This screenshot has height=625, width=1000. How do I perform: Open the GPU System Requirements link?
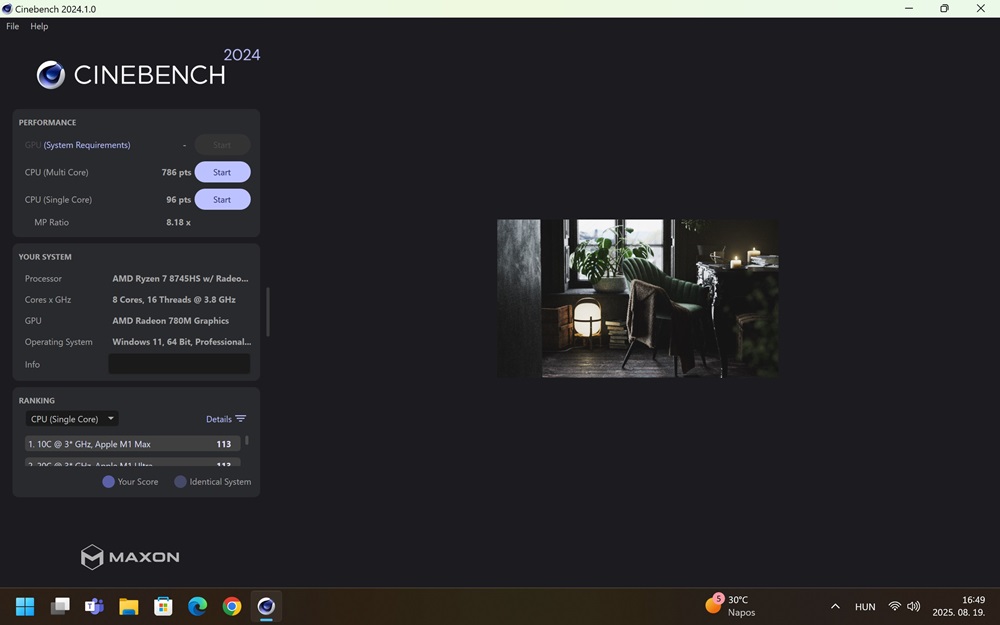click(x=86, y=145)
